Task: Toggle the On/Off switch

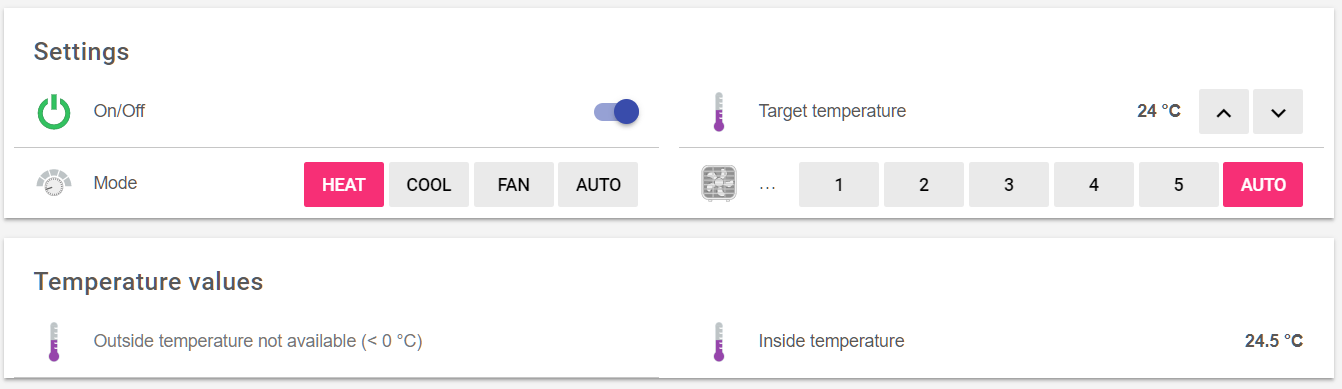Action: [616, 111]
